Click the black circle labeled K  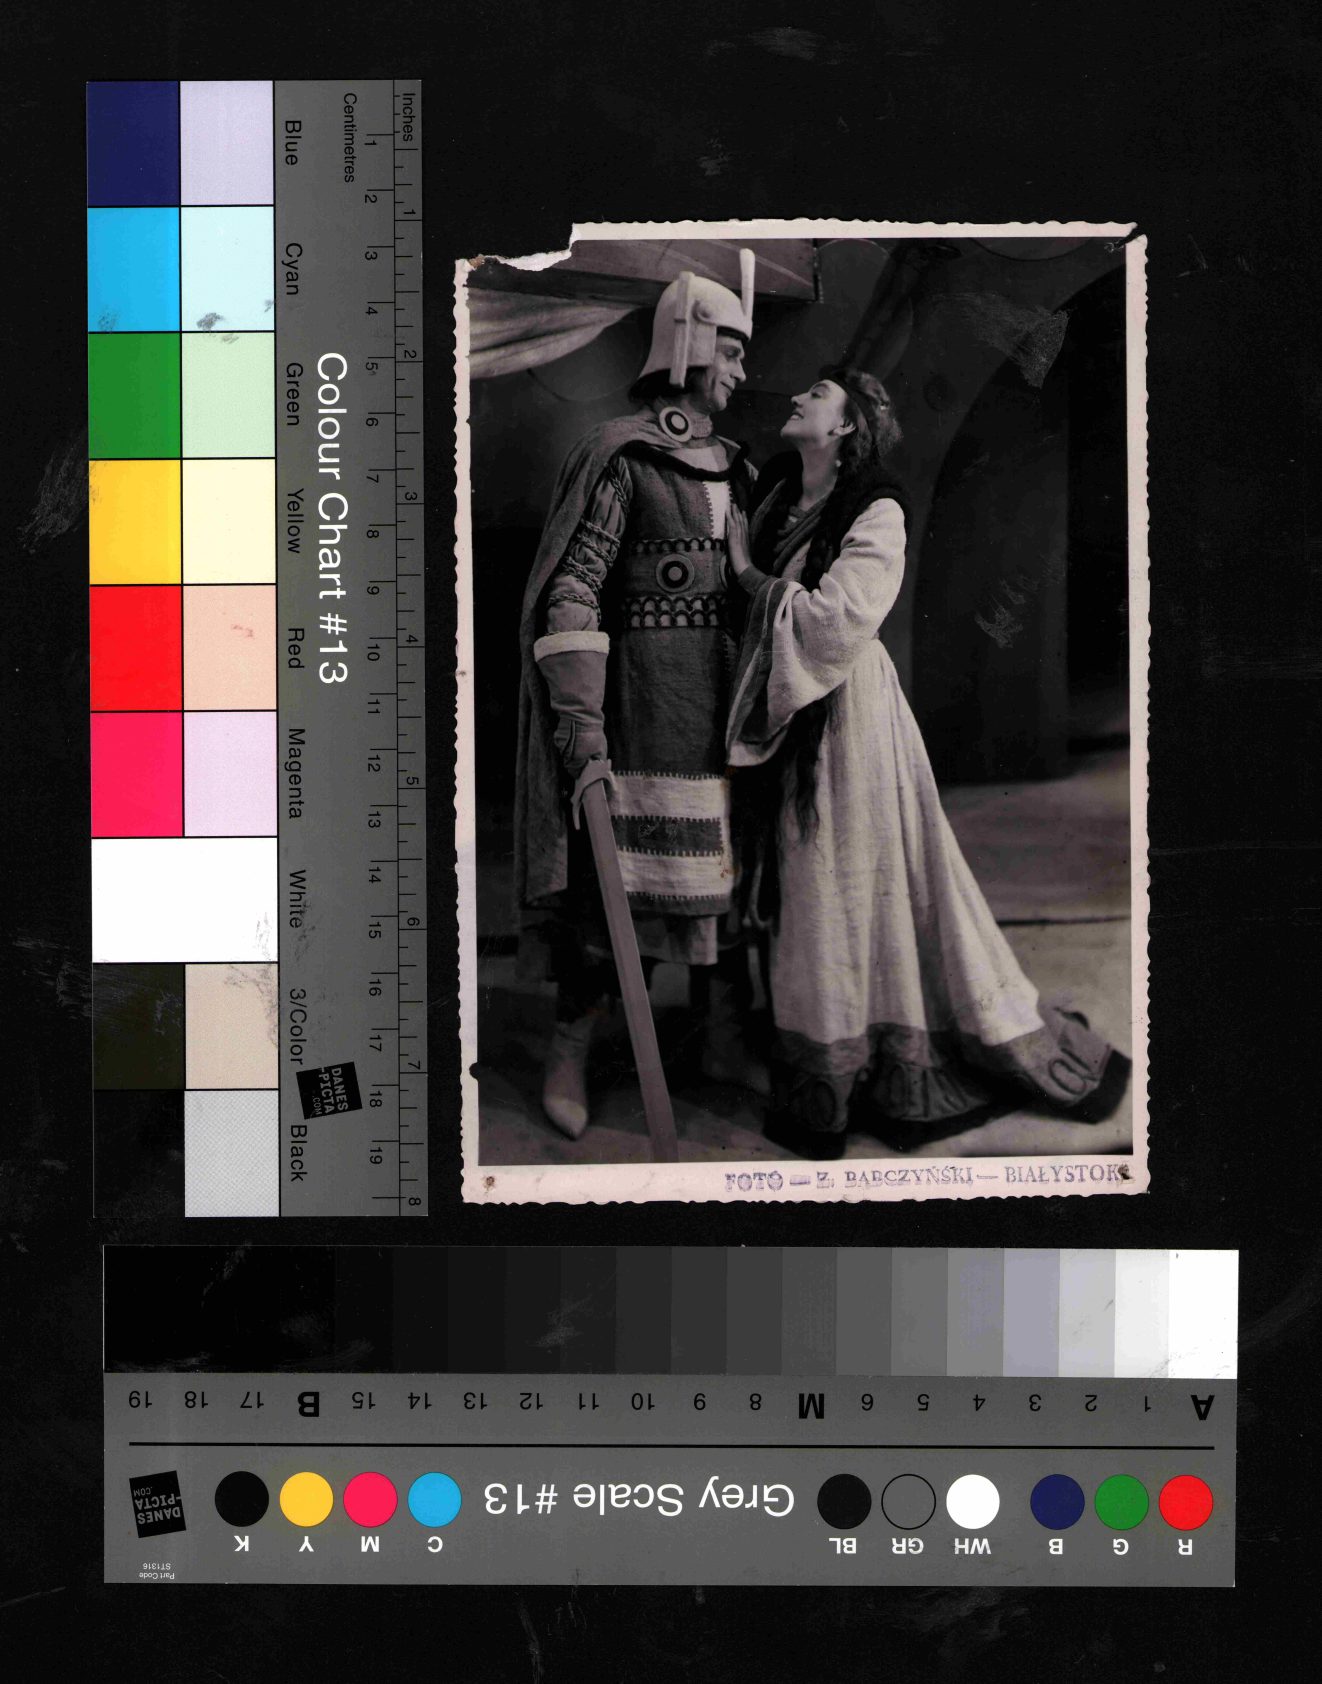(242, 1499)
